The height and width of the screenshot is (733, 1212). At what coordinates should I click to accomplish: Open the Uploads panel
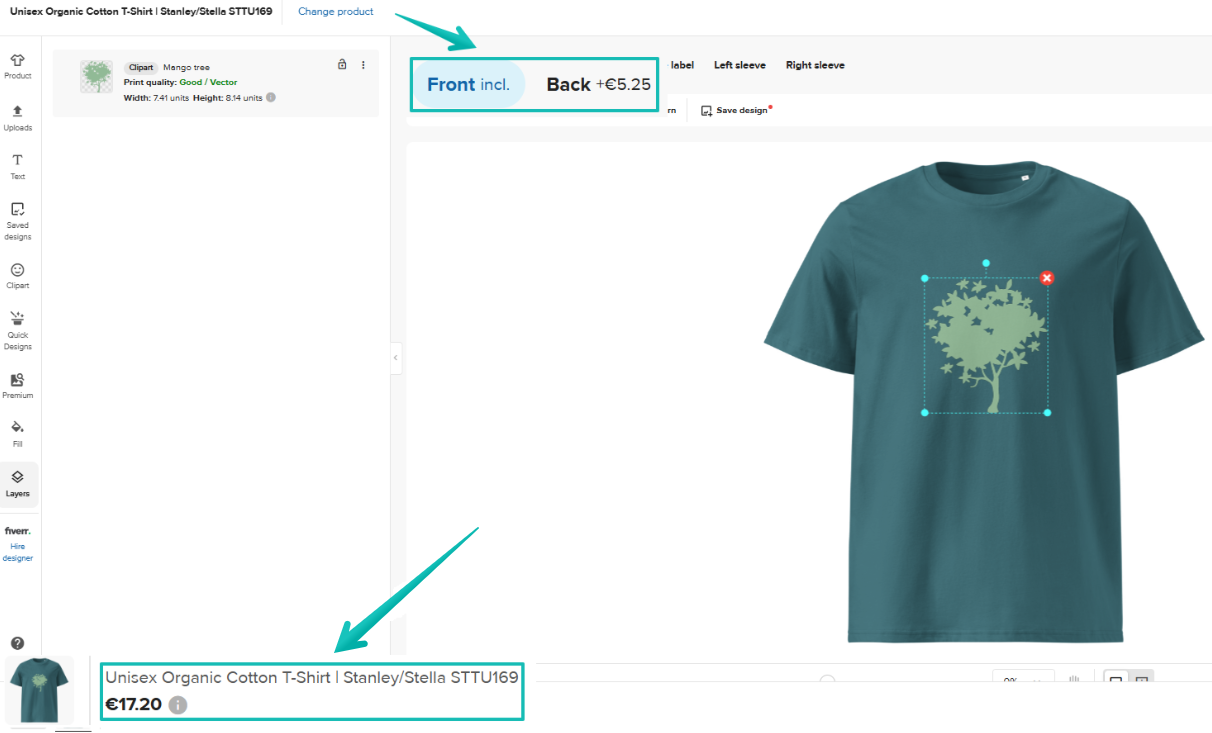click(18, 116)
